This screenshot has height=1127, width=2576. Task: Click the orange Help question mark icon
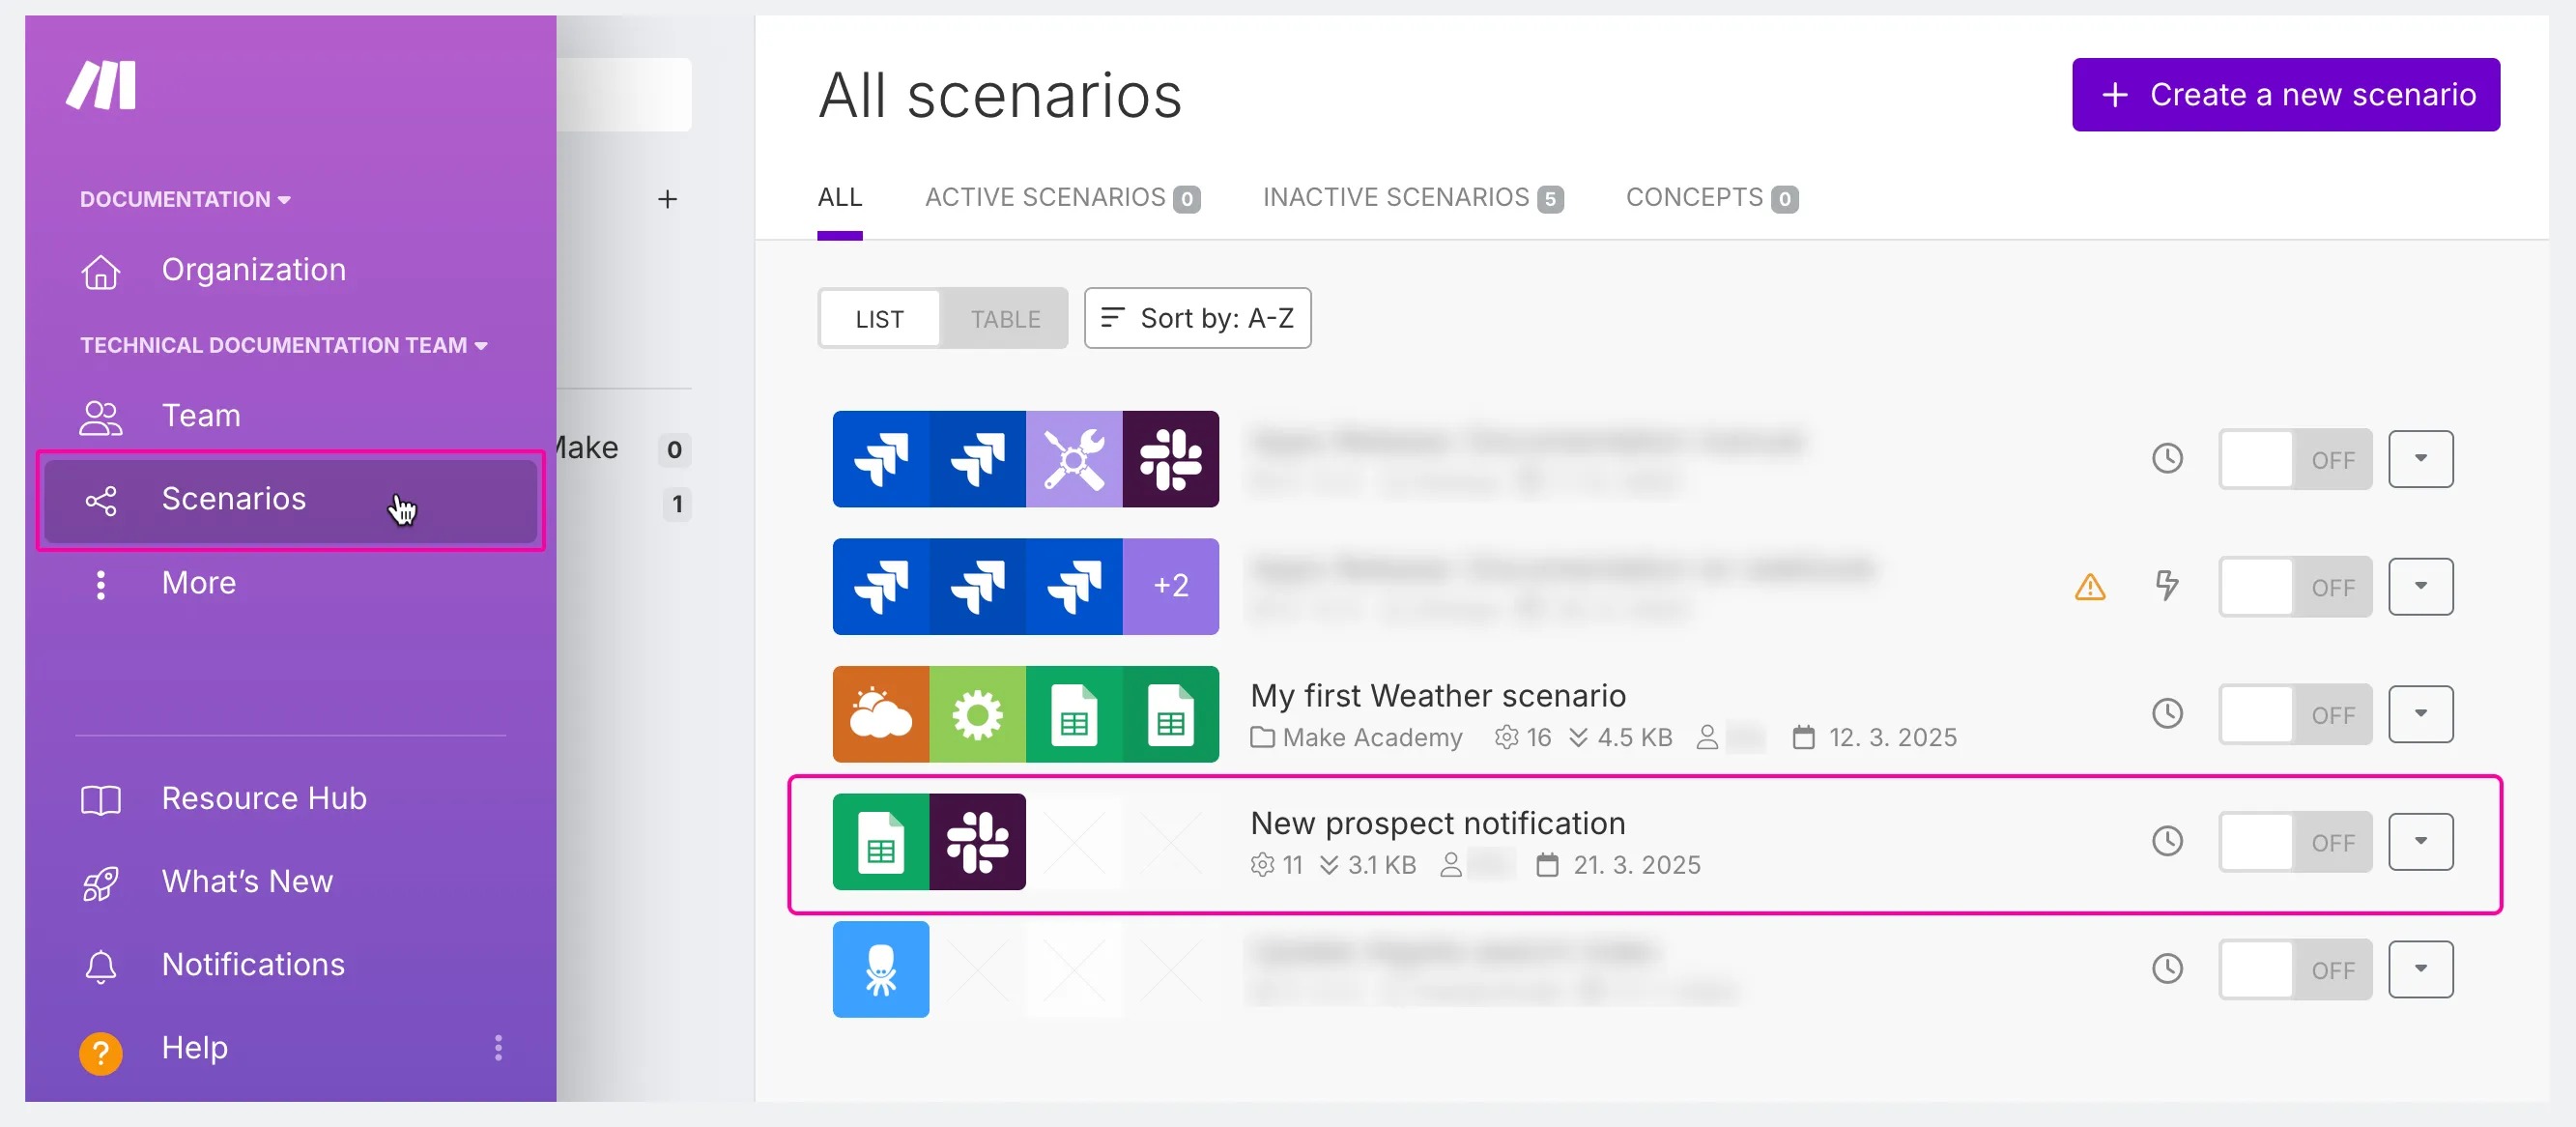(101, 1051)
